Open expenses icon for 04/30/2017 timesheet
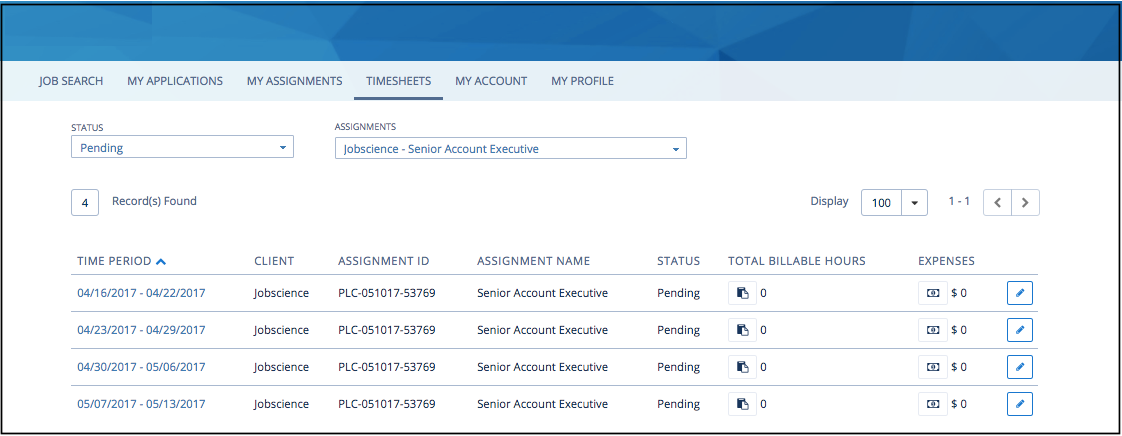1122x436 pixels. (932, 367)
